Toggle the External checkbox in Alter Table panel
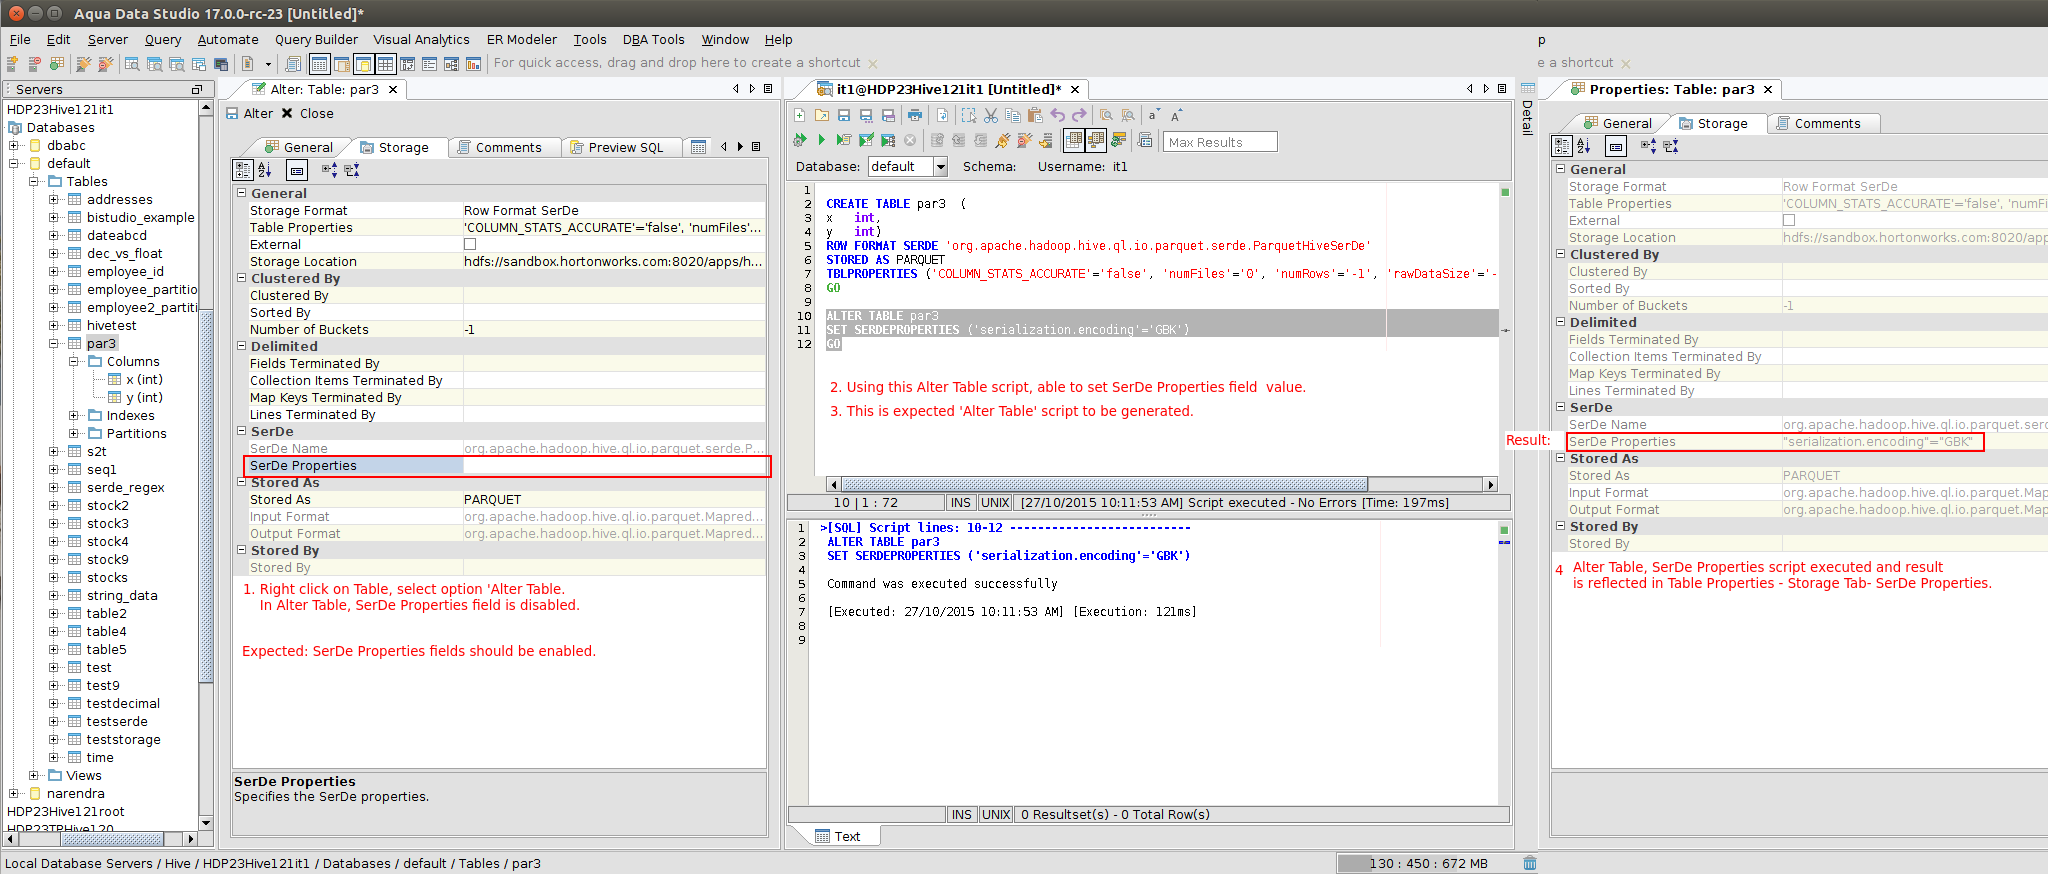The image size is (2048, 877). tap(470, 244)
